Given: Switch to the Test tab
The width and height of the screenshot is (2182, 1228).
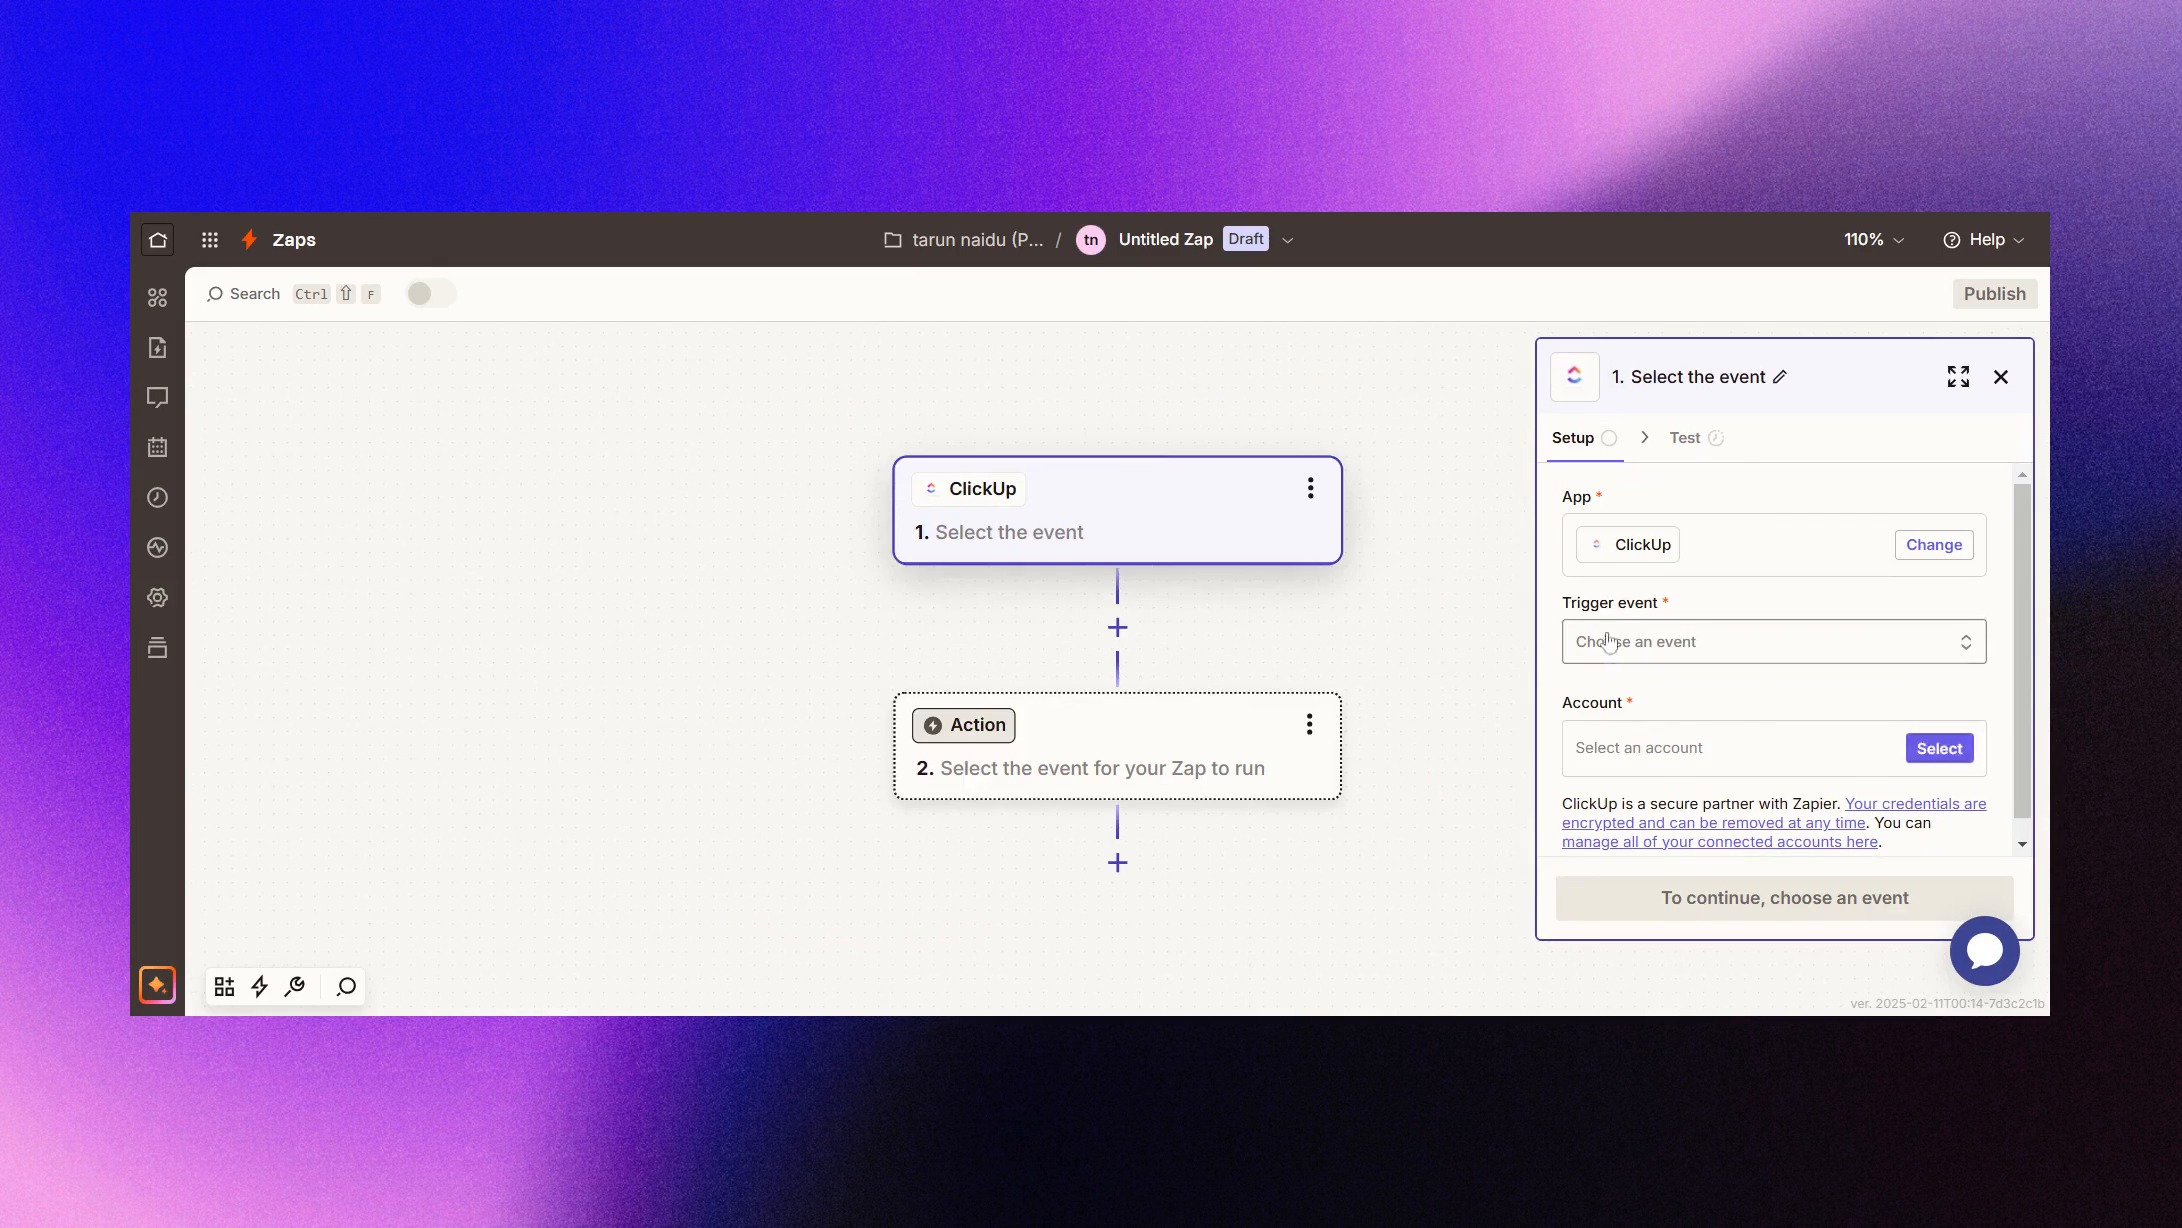Looking at the screenshot, I should [1687, 437].
